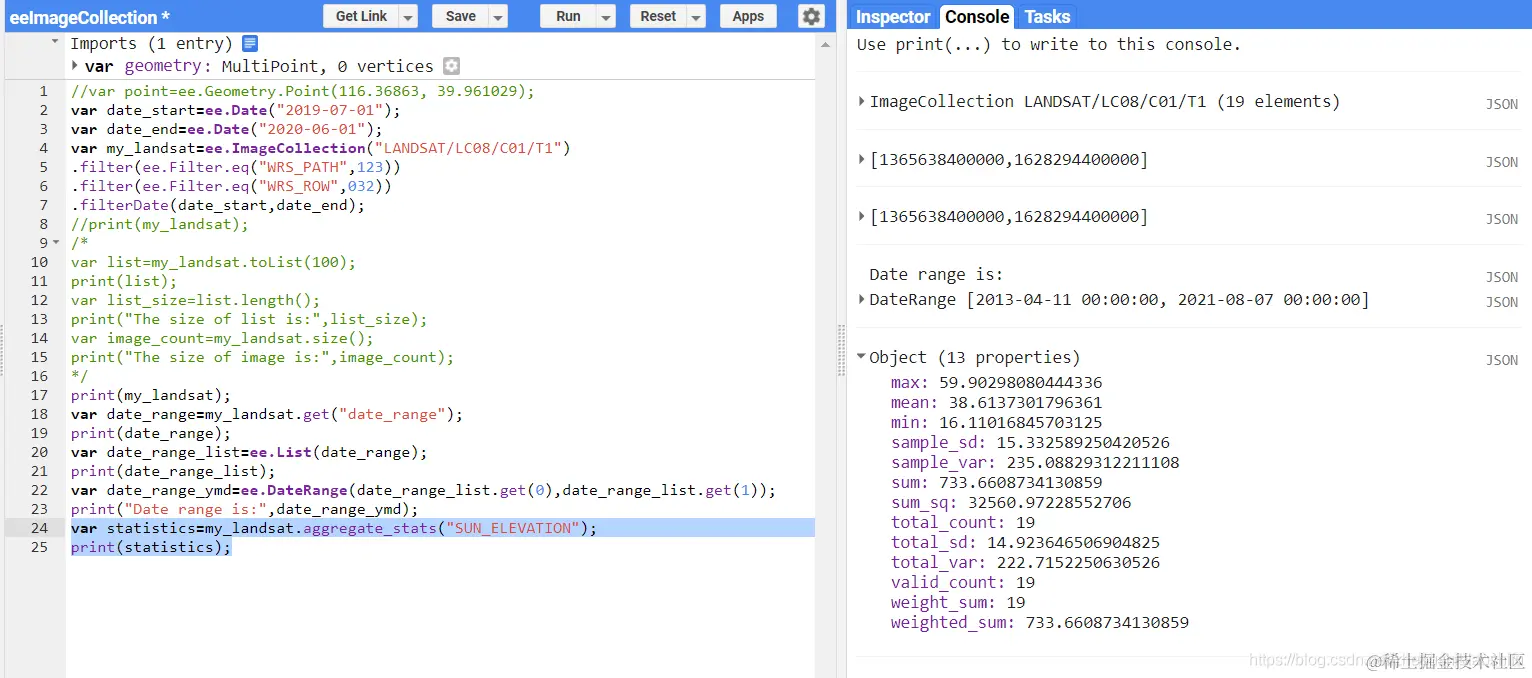Click the eeImageCollection script title
The height and width of the screenshot is (678, 1532).
point(89,17)
